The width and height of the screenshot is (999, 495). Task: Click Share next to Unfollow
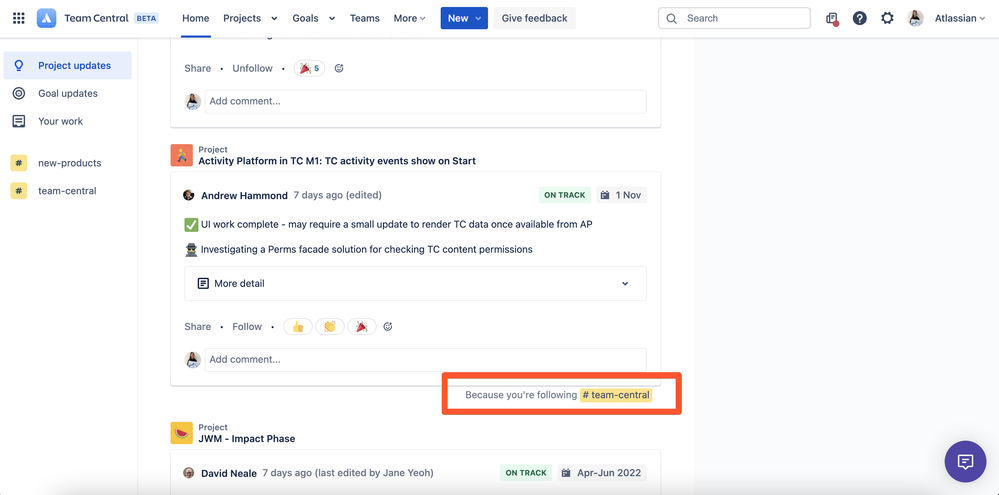click(x=198, y=68)
